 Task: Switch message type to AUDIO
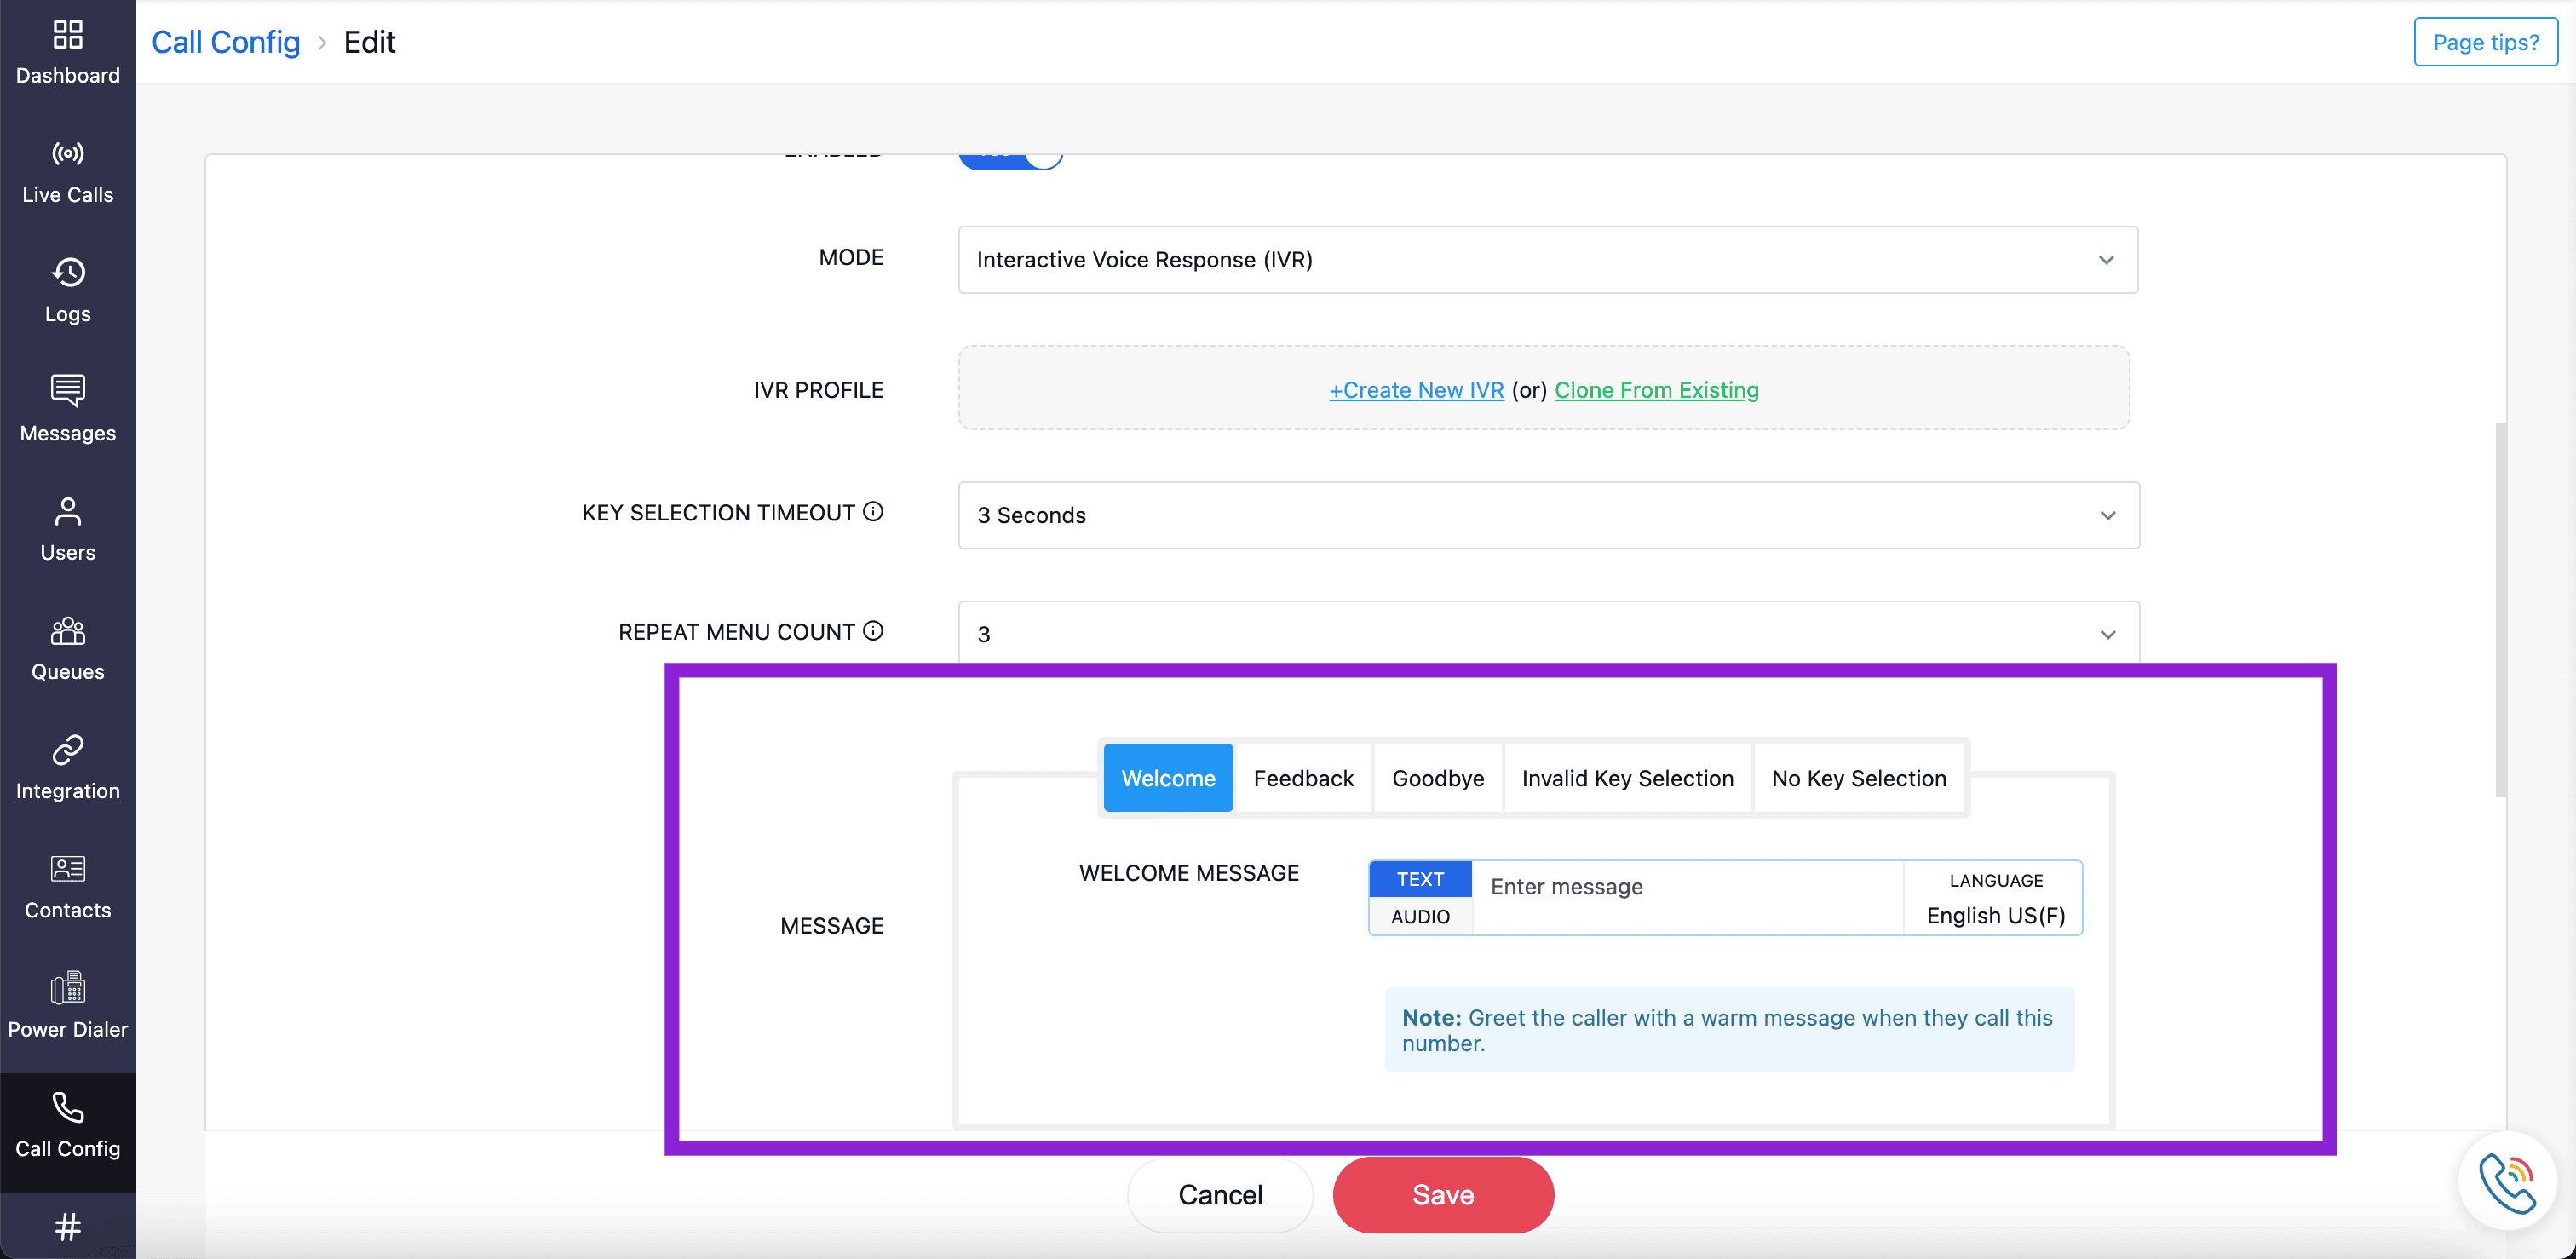point(1419,916)
